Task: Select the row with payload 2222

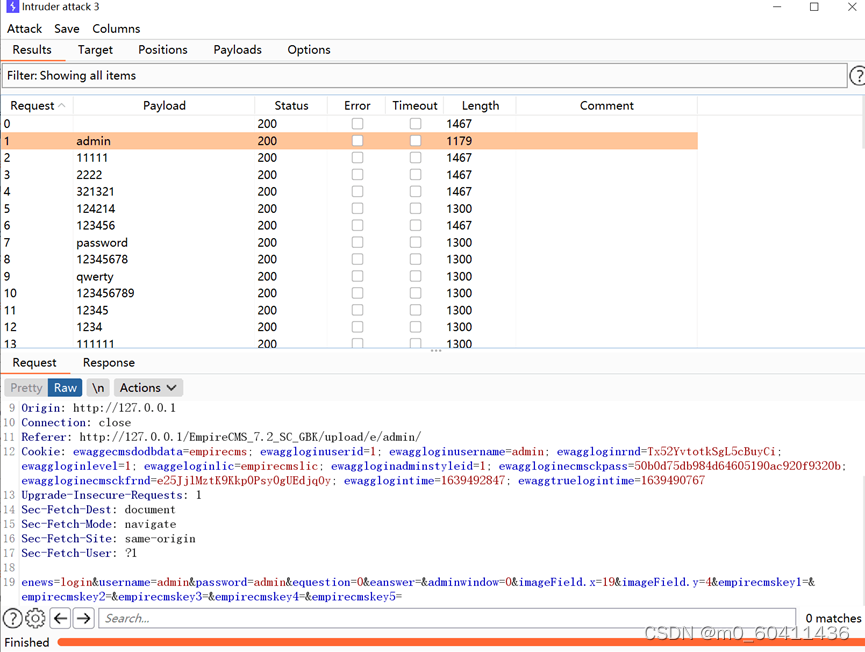Action: [349, 175]
